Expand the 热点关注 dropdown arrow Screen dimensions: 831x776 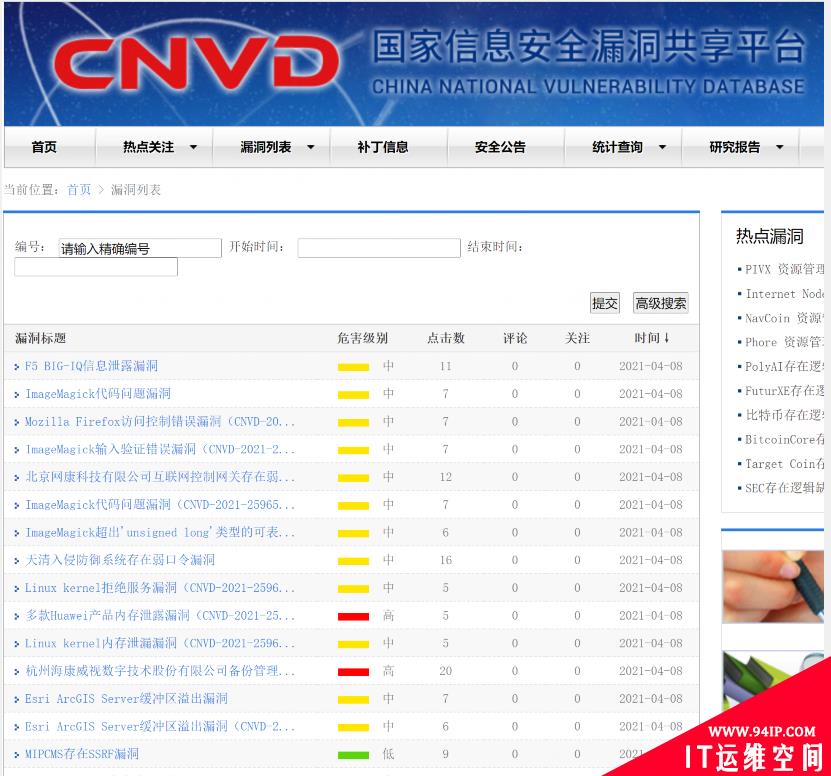(x=193, y=147)
